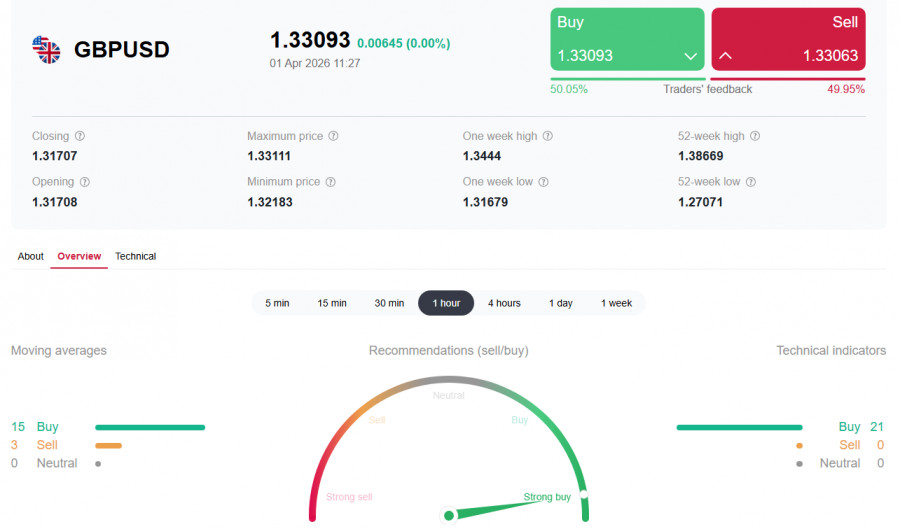The height and width of the screenshot is (529, 900).
Task: Click the current price 1.33093 heading
Action: click(310, 40)
